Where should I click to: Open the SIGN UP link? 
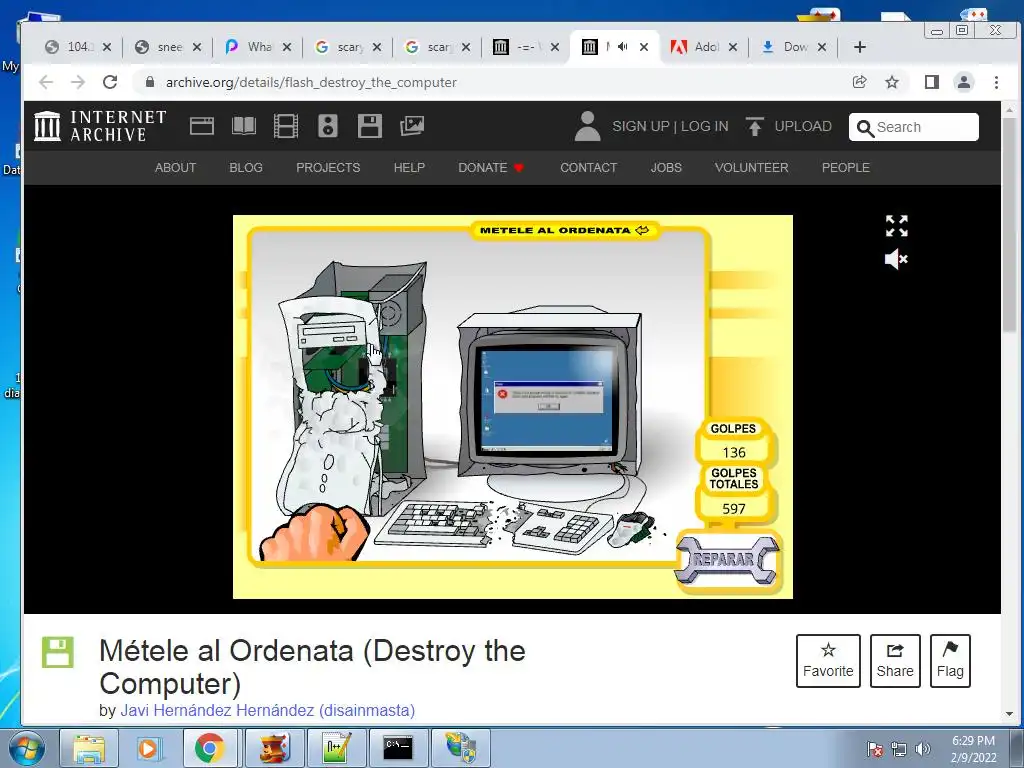click(x=641, y=127)
